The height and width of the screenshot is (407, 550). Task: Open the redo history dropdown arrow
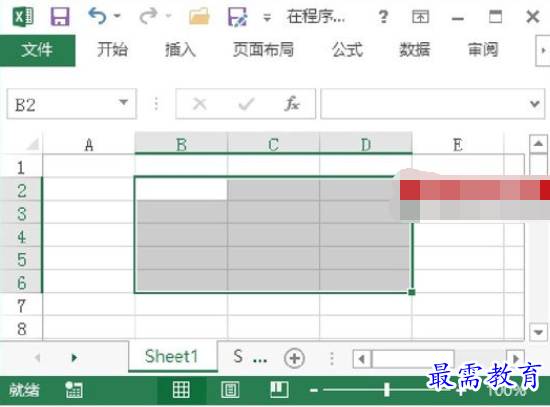[169, 16]
